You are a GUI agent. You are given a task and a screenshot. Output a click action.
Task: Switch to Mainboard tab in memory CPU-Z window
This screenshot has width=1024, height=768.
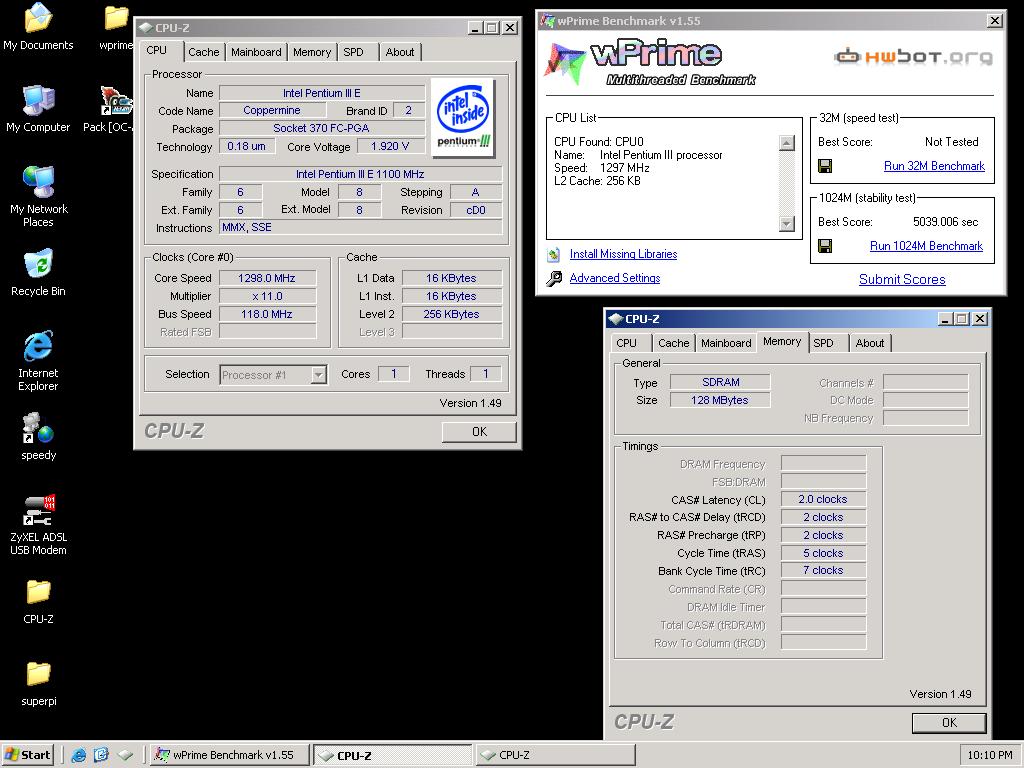tap(726, 343)
